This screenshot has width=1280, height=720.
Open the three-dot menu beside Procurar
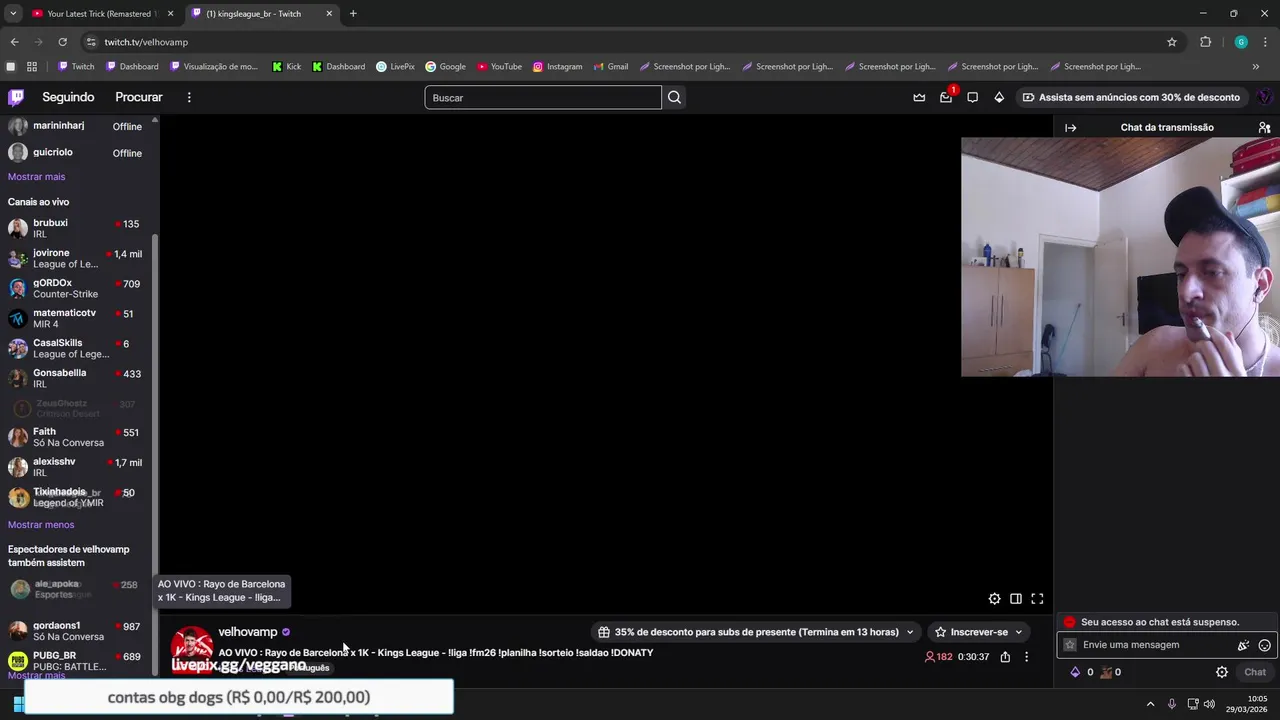pyautogui.click(x=189, y=97)
